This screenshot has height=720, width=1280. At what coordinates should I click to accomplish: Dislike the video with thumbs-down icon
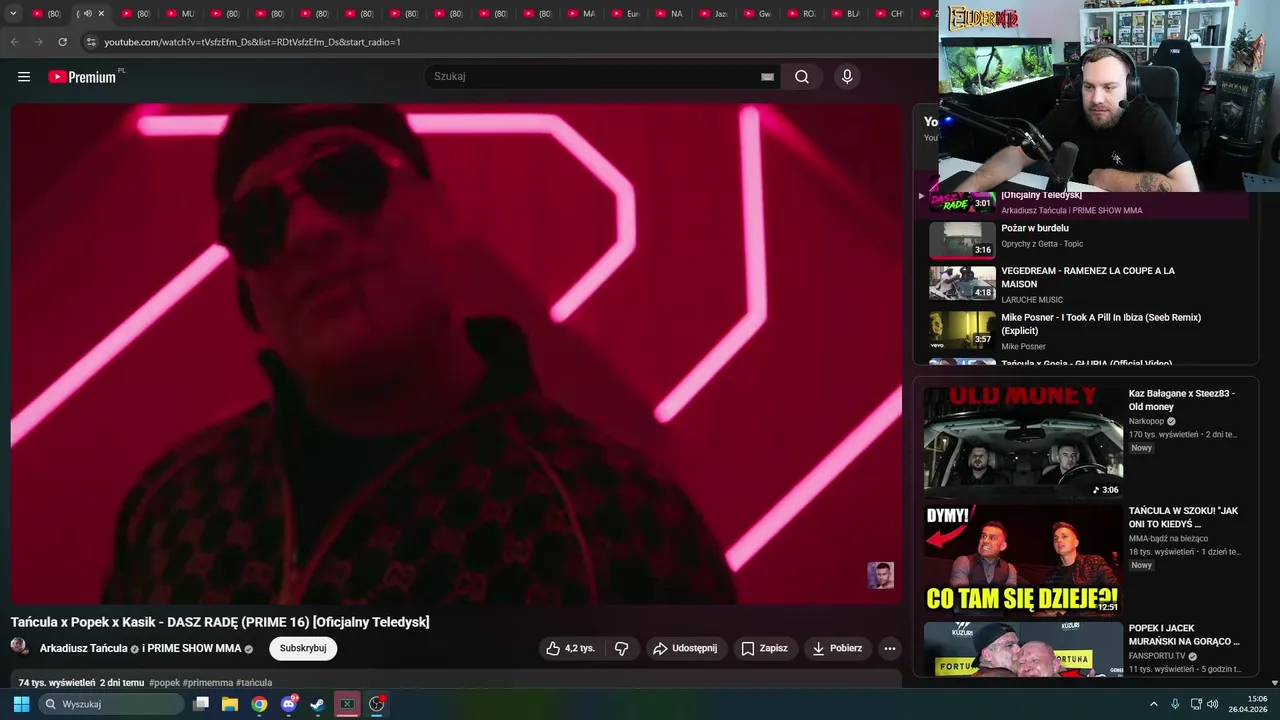click(x=621, y=648)
